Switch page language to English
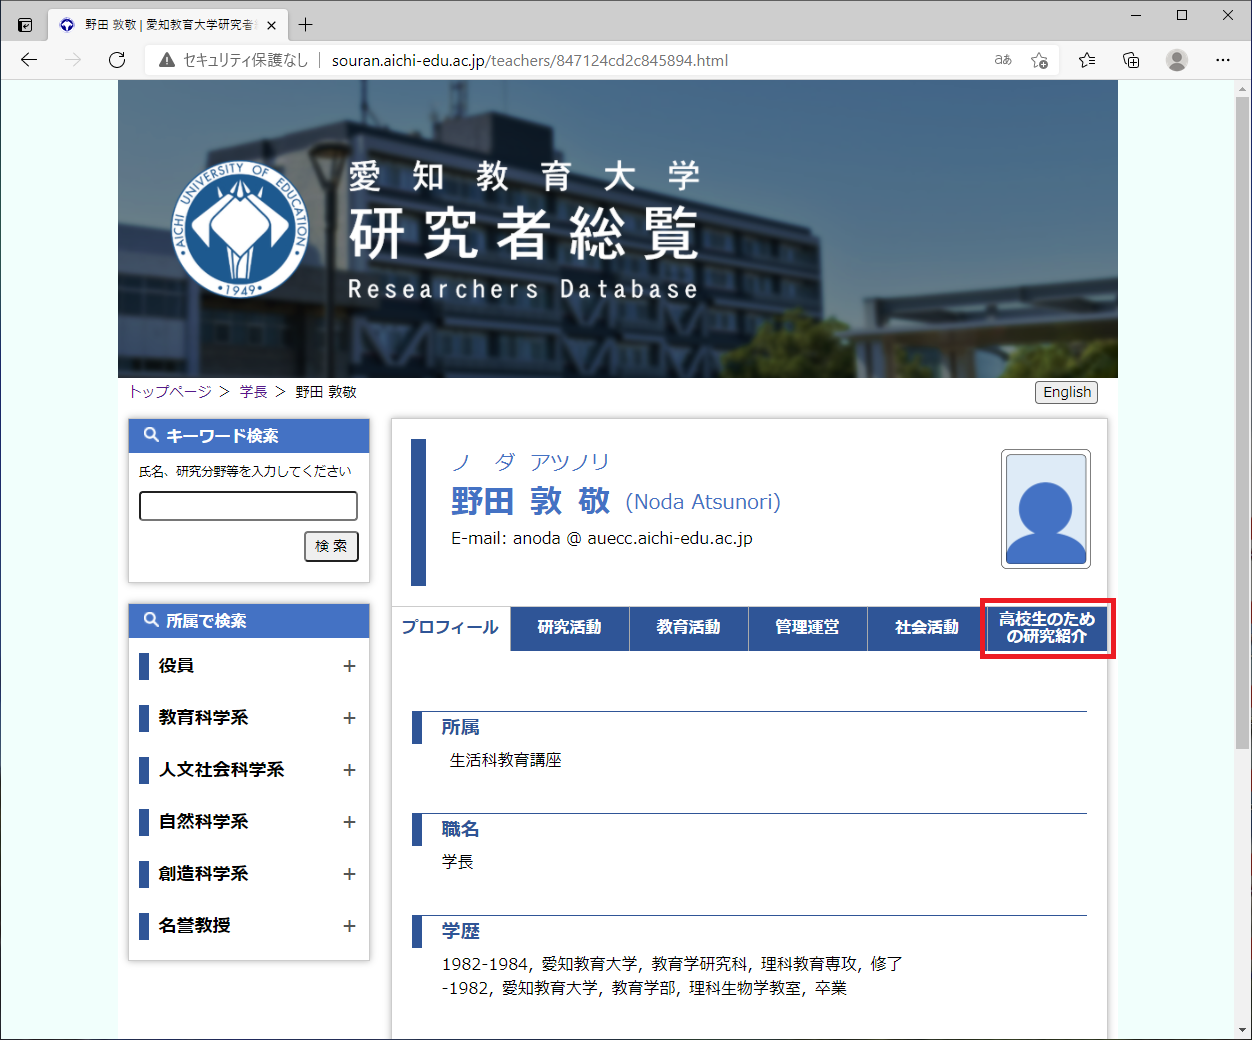 click(1066, 392)
